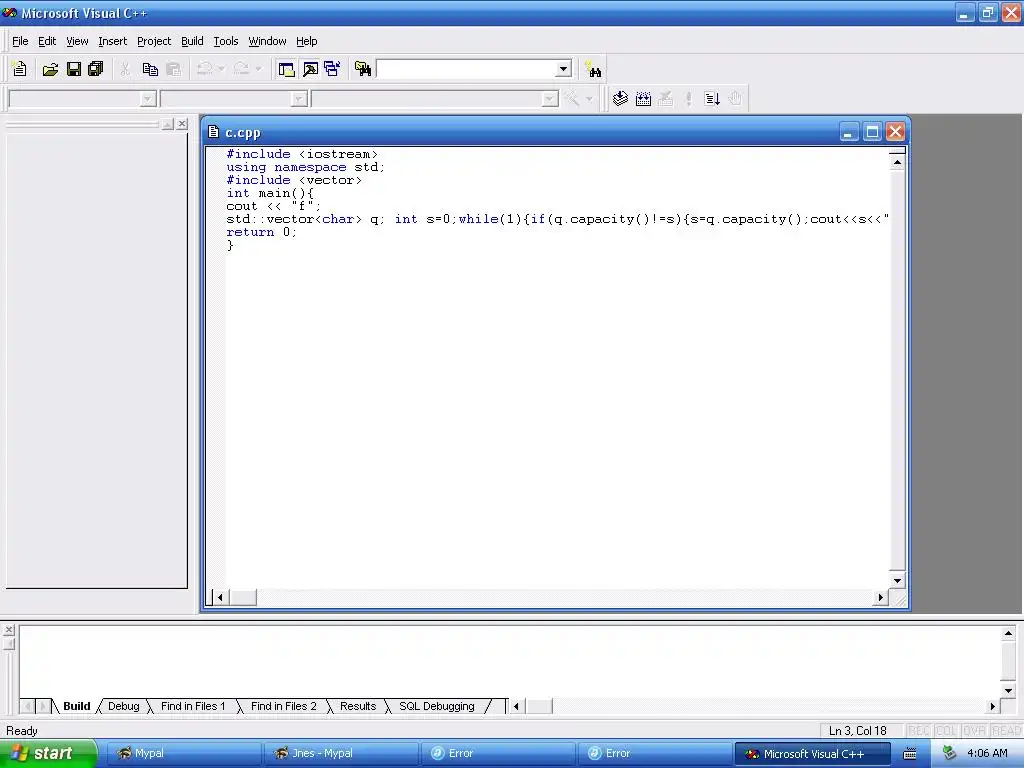Screen dimensions: 1024x768
Task: Open the File menu
Action: pyautogui.click(x=20, y=41)
